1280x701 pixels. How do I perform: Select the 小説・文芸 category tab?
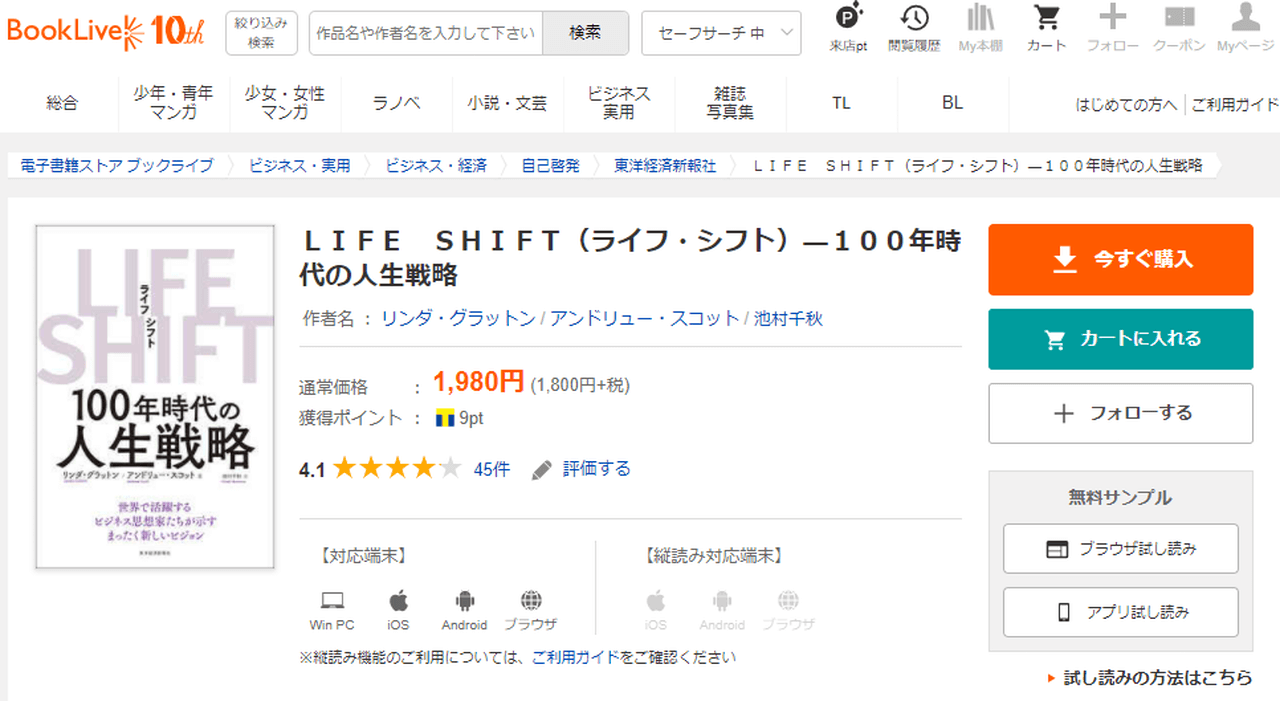[507, 103]
